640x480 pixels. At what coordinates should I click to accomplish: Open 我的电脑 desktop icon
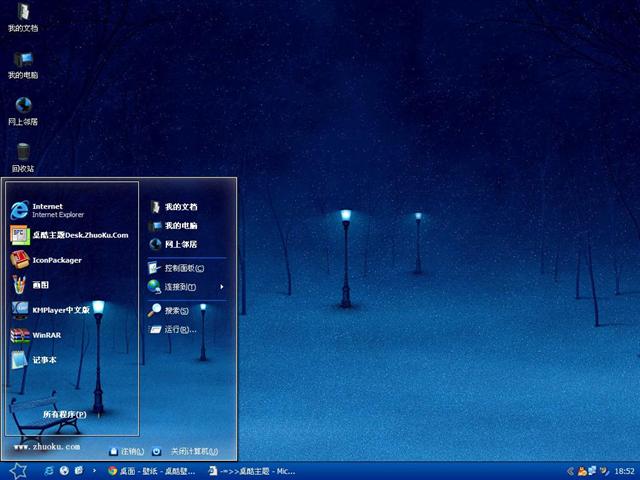click(22, 64)
